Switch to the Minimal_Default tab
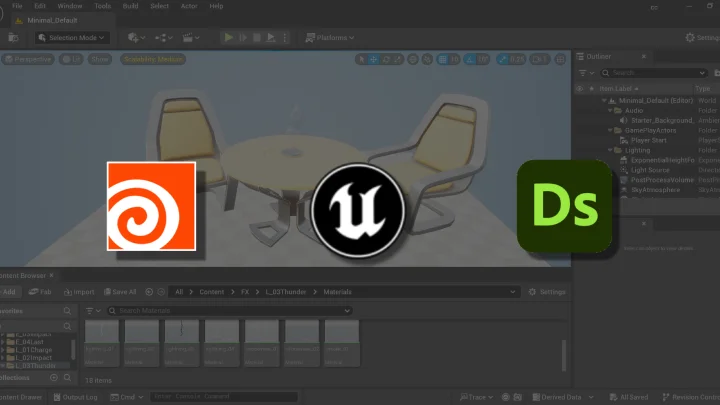The height and width of the screenshot is (405, 720). 52,20
